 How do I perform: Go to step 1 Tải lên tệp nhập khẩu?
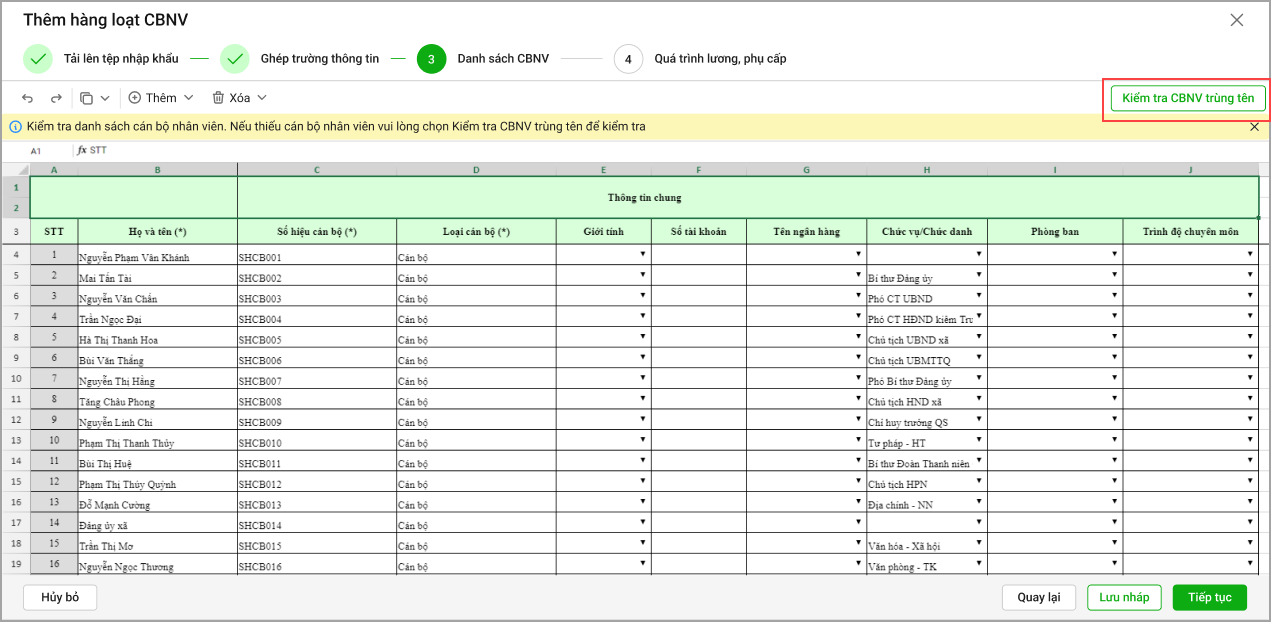pyautogui.click(x=38, y=59)
